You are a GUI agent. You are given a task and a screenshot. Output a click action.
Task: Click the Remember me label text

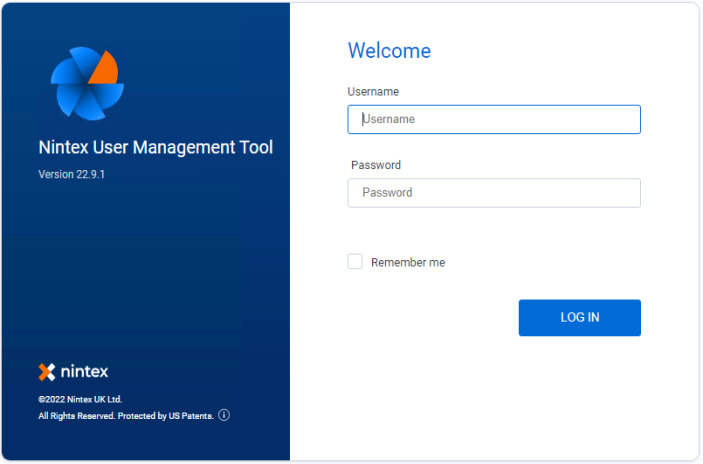pyautogui.click(x=407, y=263)
